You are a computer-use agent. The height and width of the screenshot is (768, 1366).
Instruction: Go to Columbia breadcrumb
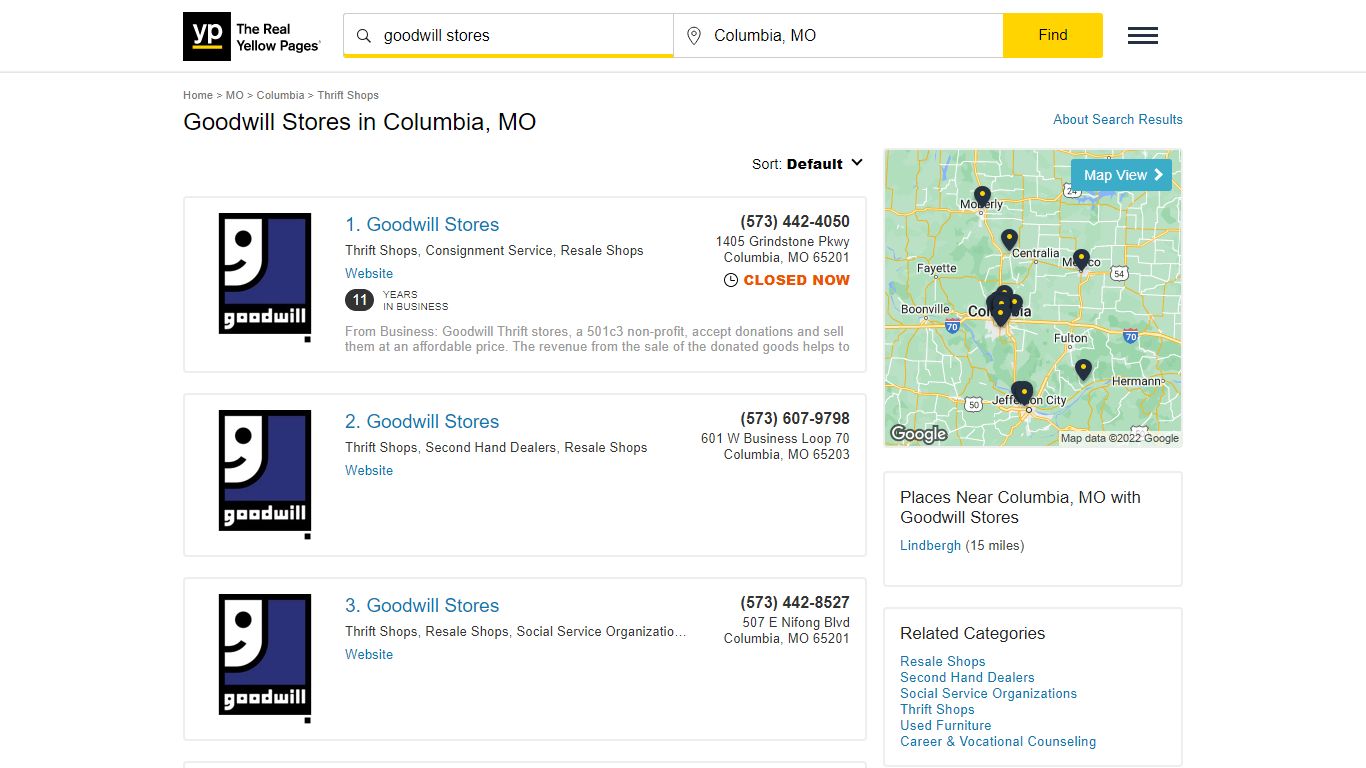[280, 95]
